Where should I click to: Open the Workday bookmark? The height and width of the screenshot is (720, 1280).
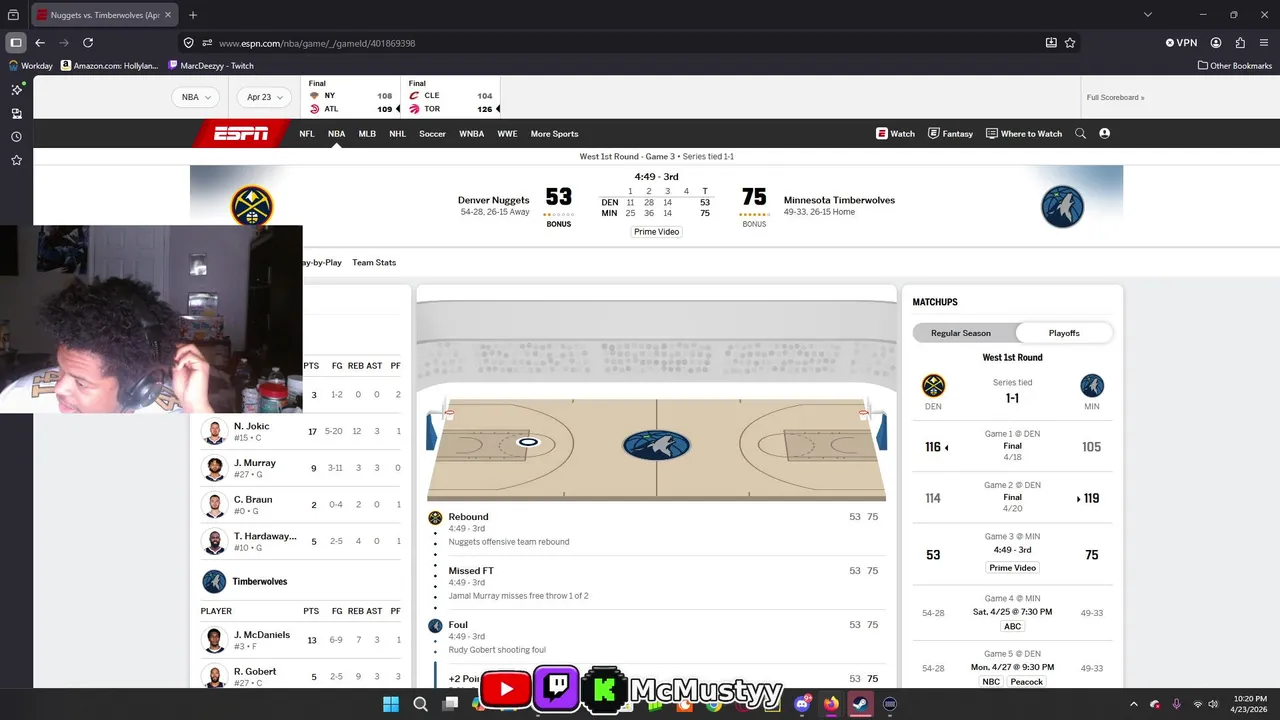tap(30, 66)
